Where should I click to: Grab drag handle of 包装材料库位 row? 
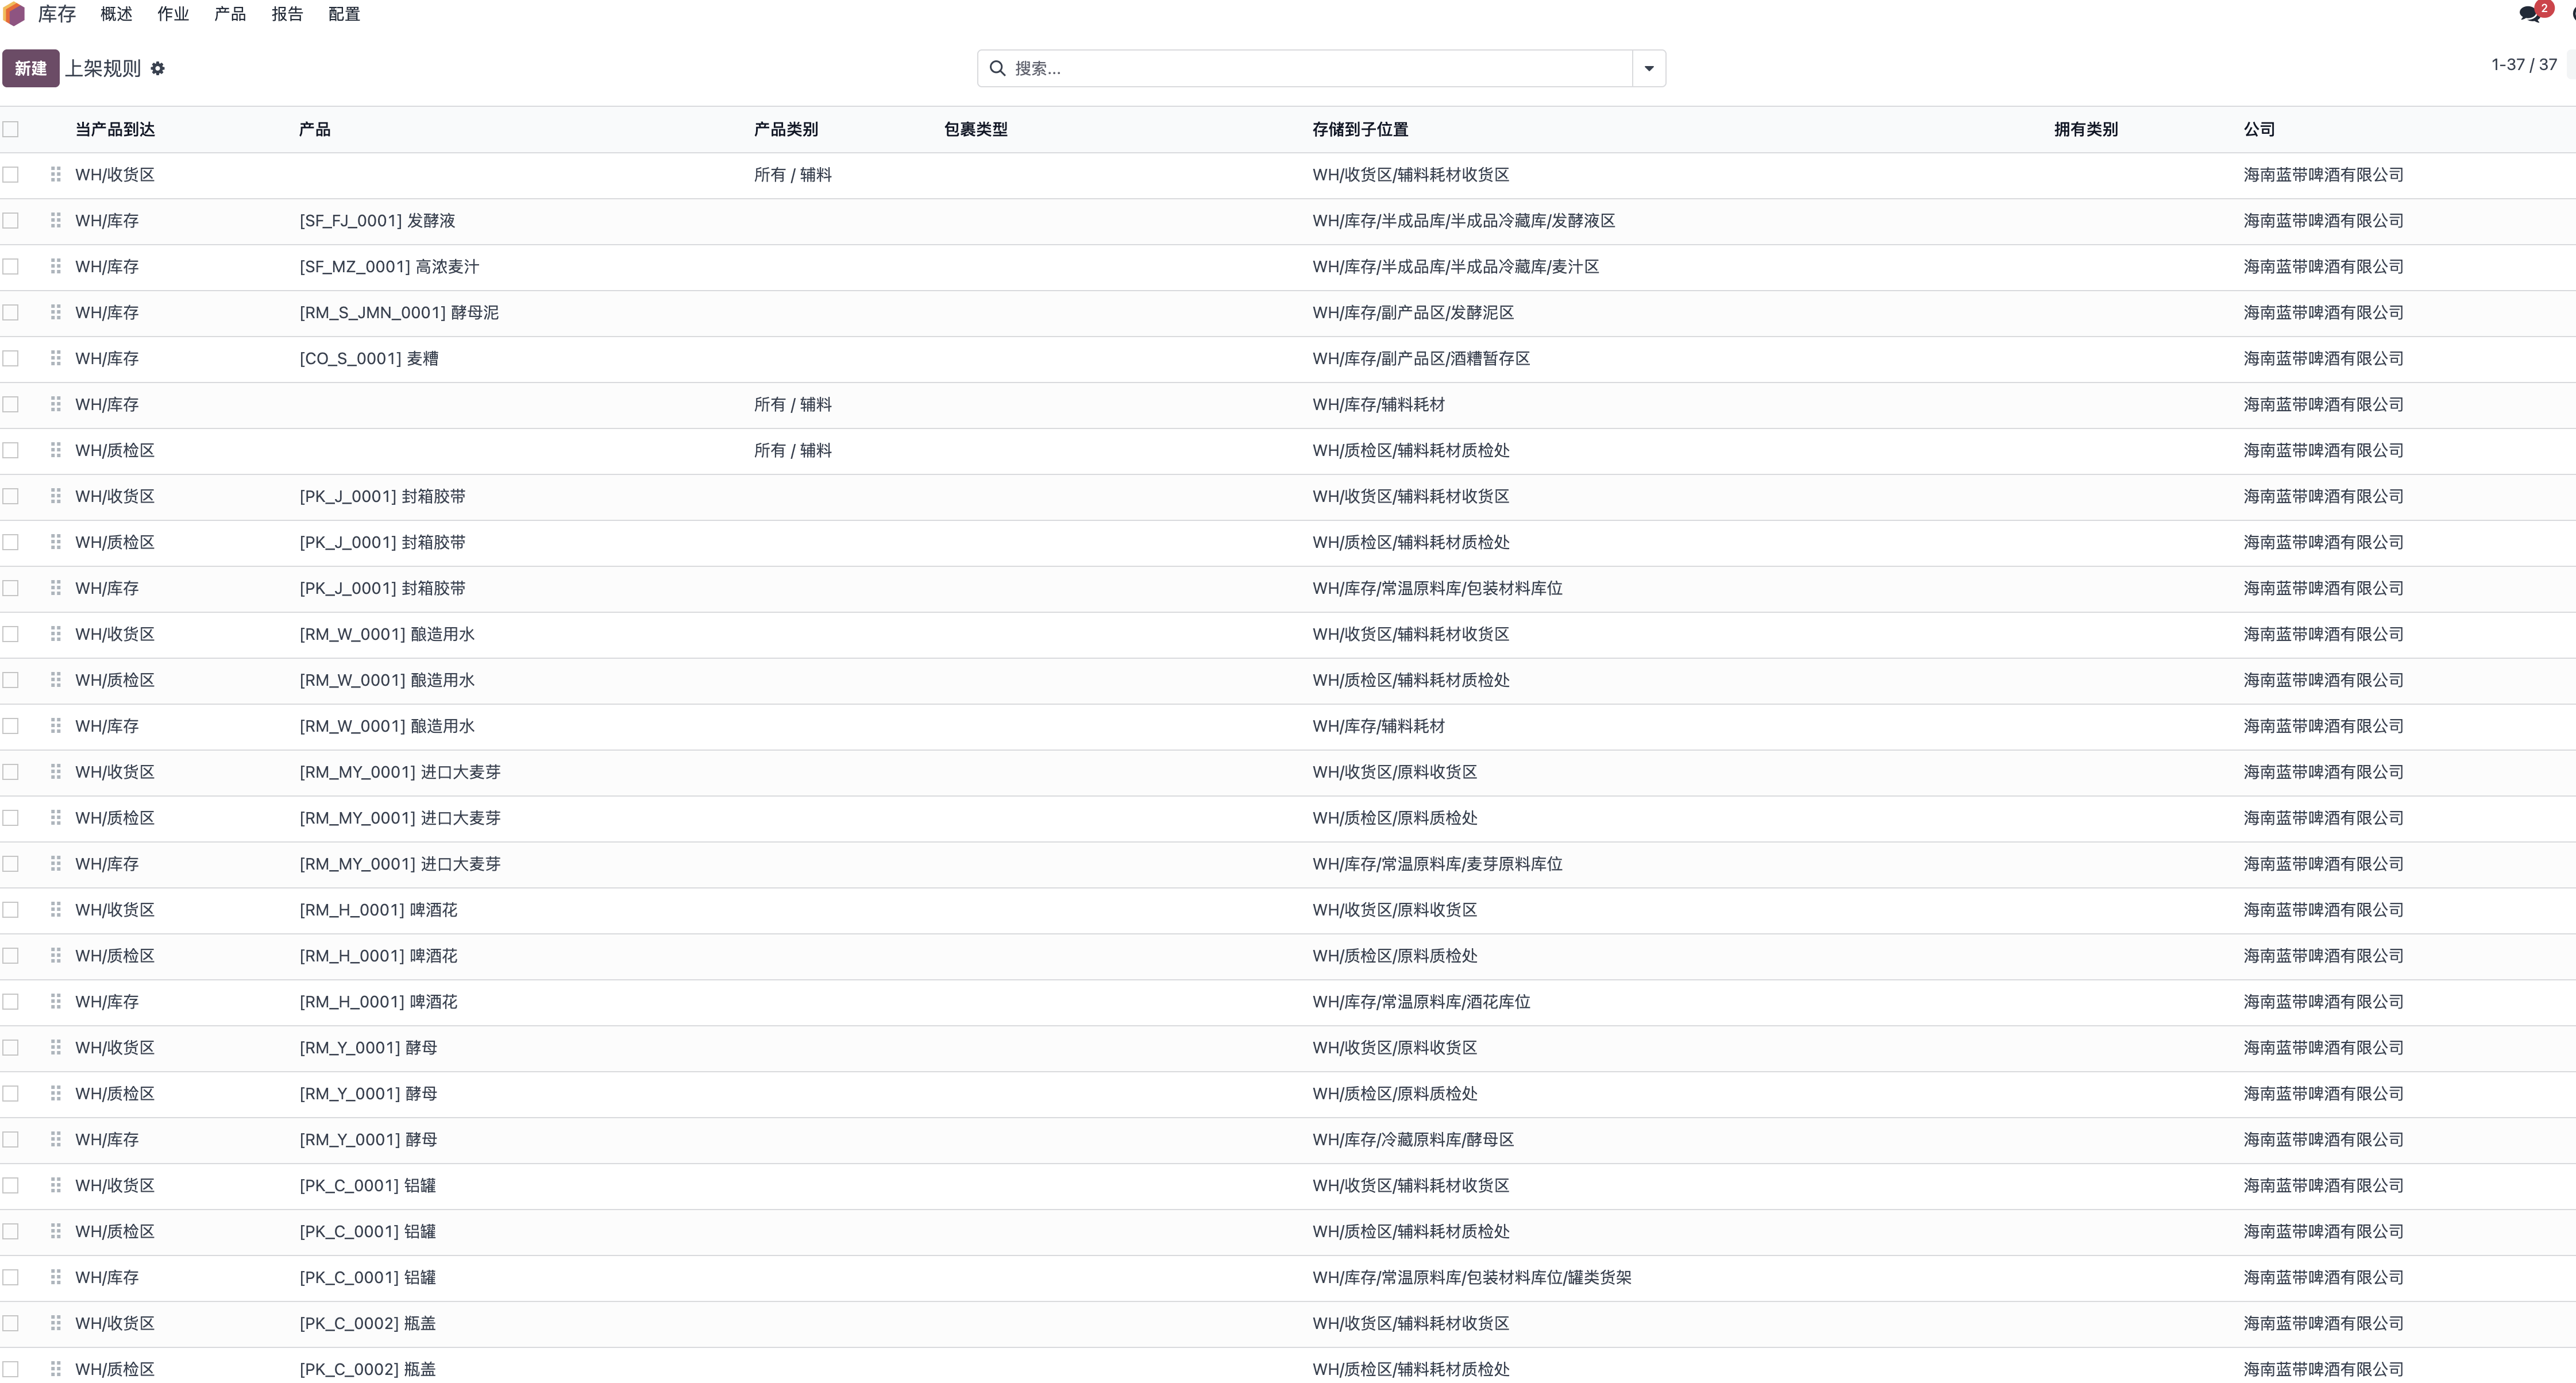pyautogui.click(x=56, y=588)
